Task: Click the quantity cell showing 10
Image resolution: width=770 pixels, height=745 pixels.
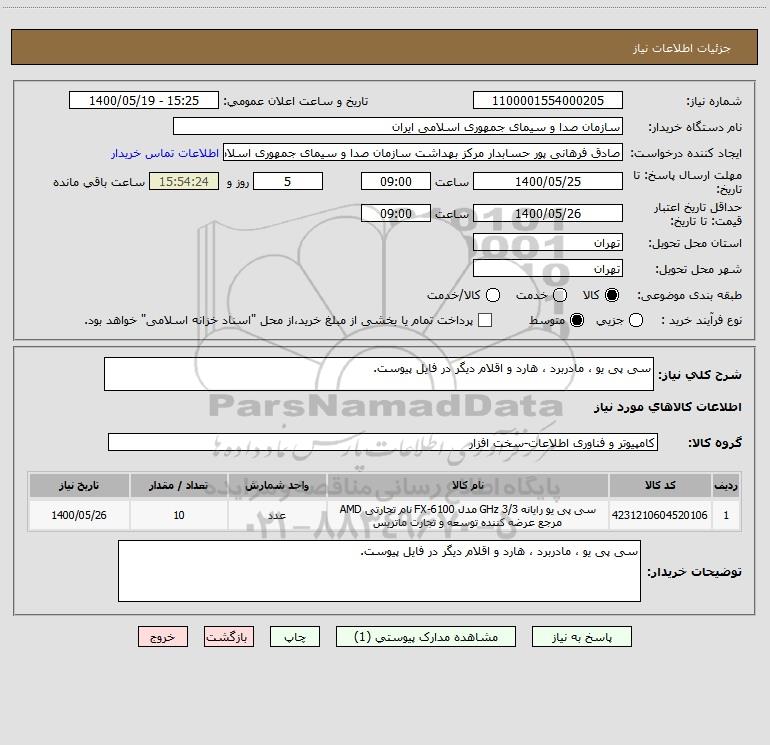Action: 179,515
